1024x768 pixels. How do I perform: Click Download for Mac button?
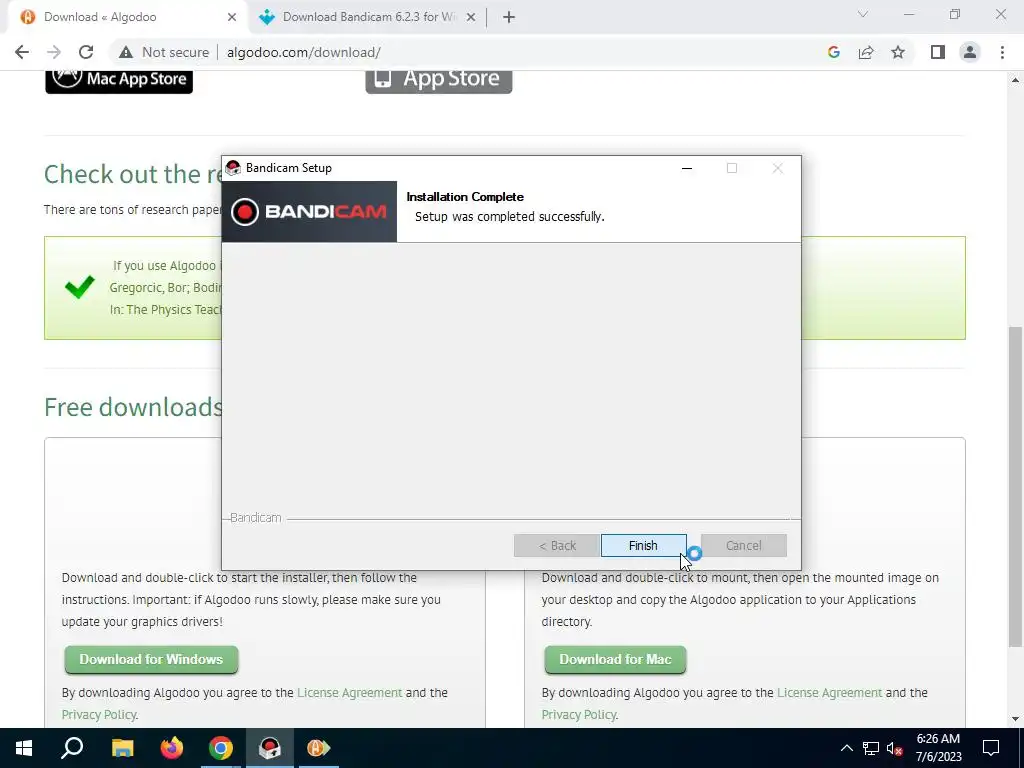615,660
